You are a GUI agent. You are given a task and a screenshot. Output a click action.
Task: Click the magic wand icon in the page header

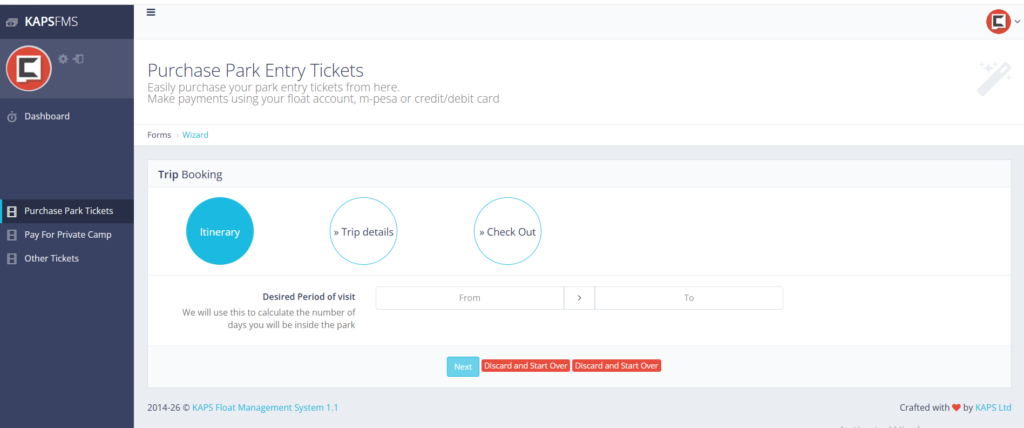(993, 79)
